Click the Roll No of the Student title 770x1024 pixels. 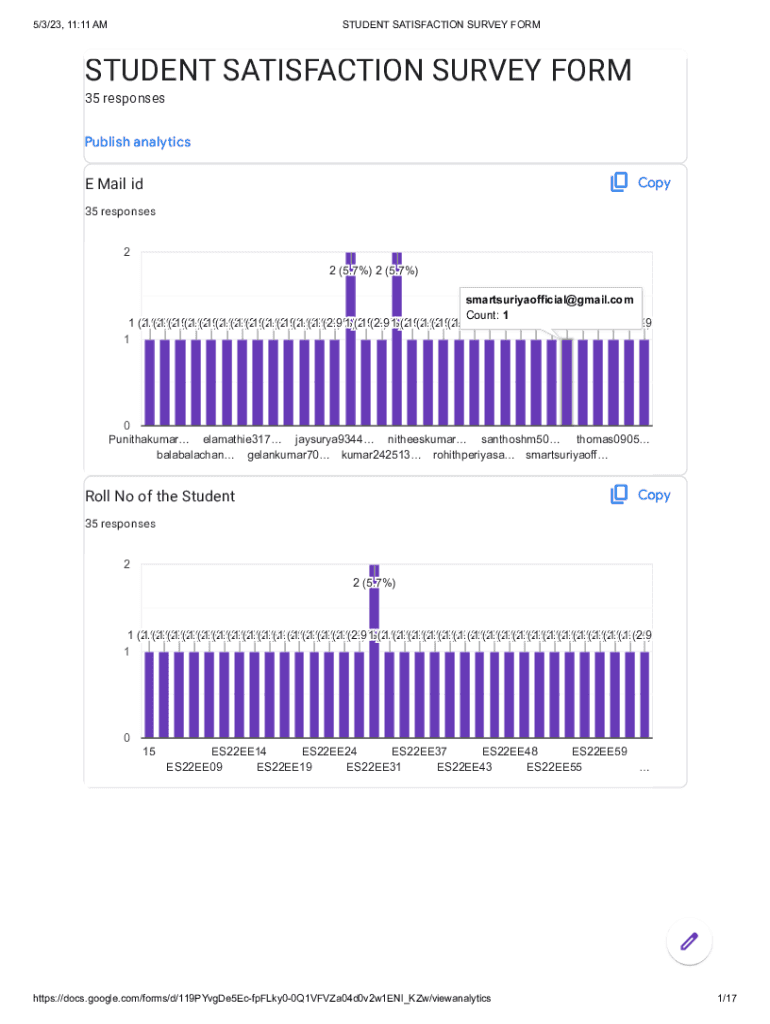[160, 496]
